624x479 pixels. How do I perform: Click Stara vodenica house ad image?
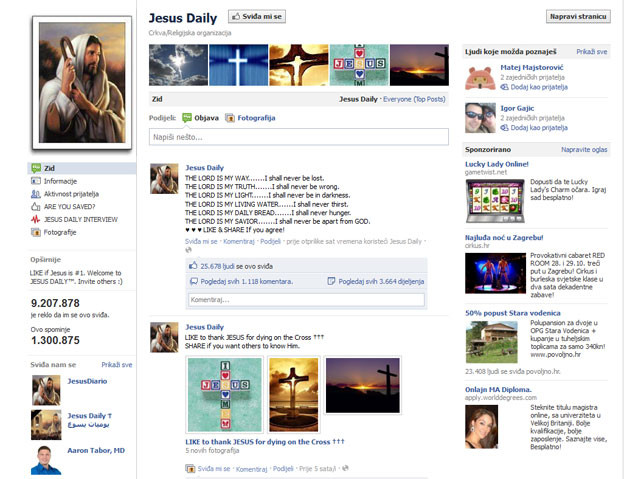(491, 342)
